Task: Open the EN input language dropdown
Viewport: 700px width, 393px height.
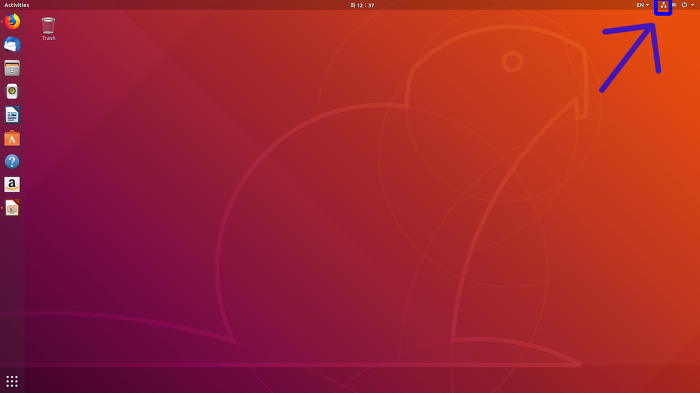Action: tap(643, 5)
